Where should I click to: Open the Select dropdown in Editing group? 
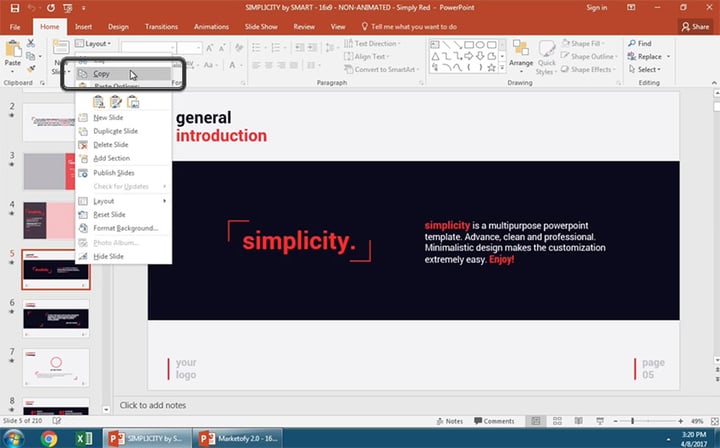(x=645, y=69)
